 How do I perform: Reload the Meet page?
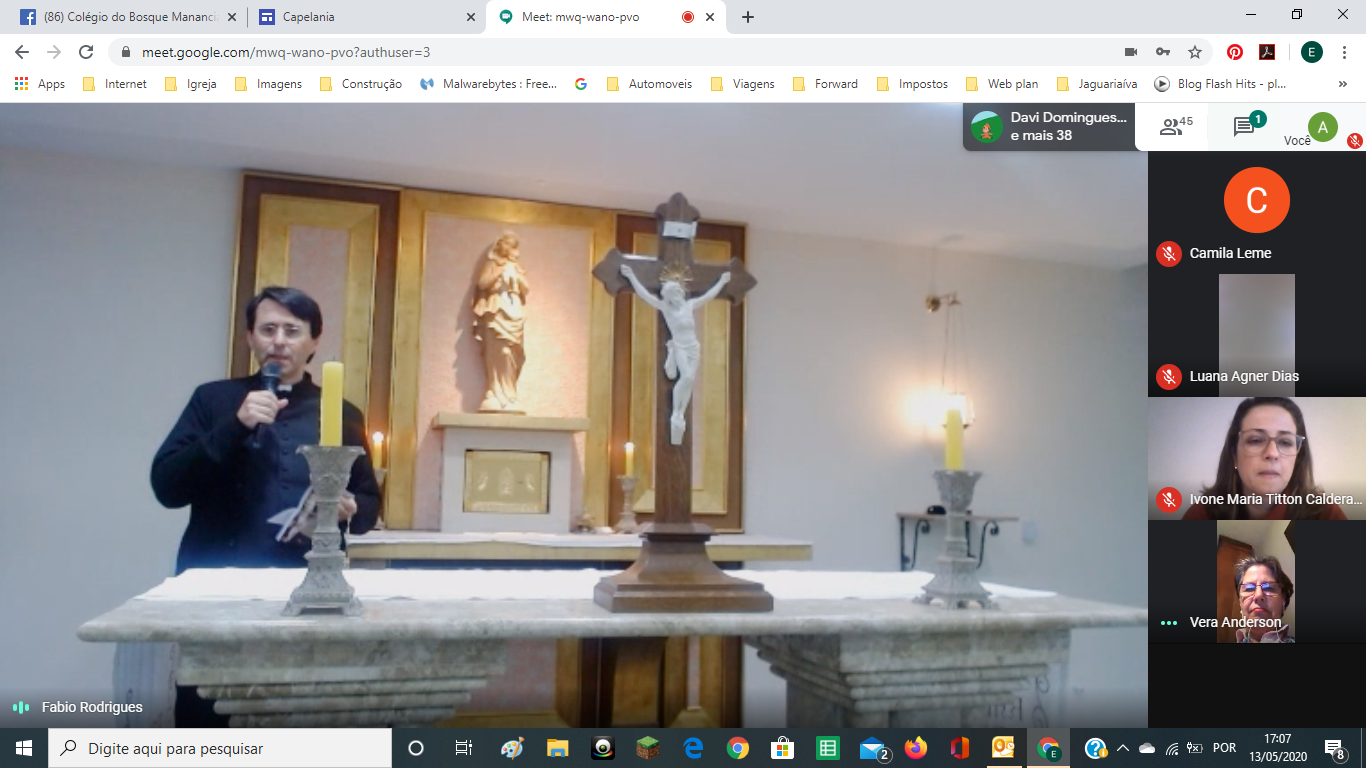click(x=86, y=52)
